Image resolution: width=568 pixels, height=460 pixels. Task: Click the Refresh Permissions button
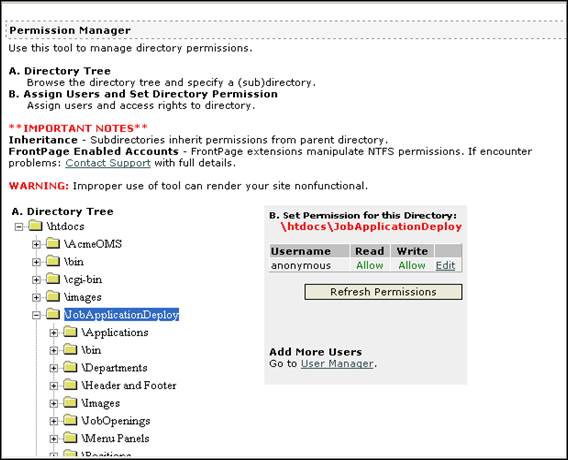[383, 292]
